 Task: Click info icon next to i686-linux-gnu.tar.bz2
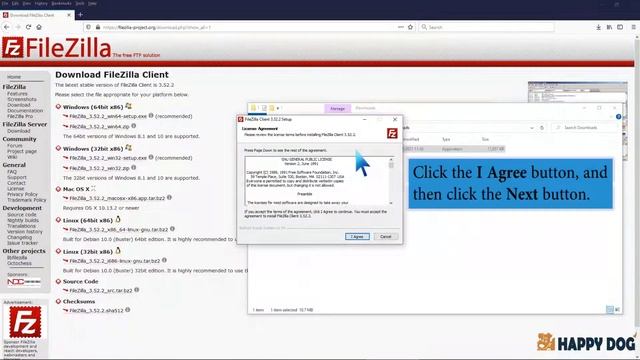tap(164, 260)
